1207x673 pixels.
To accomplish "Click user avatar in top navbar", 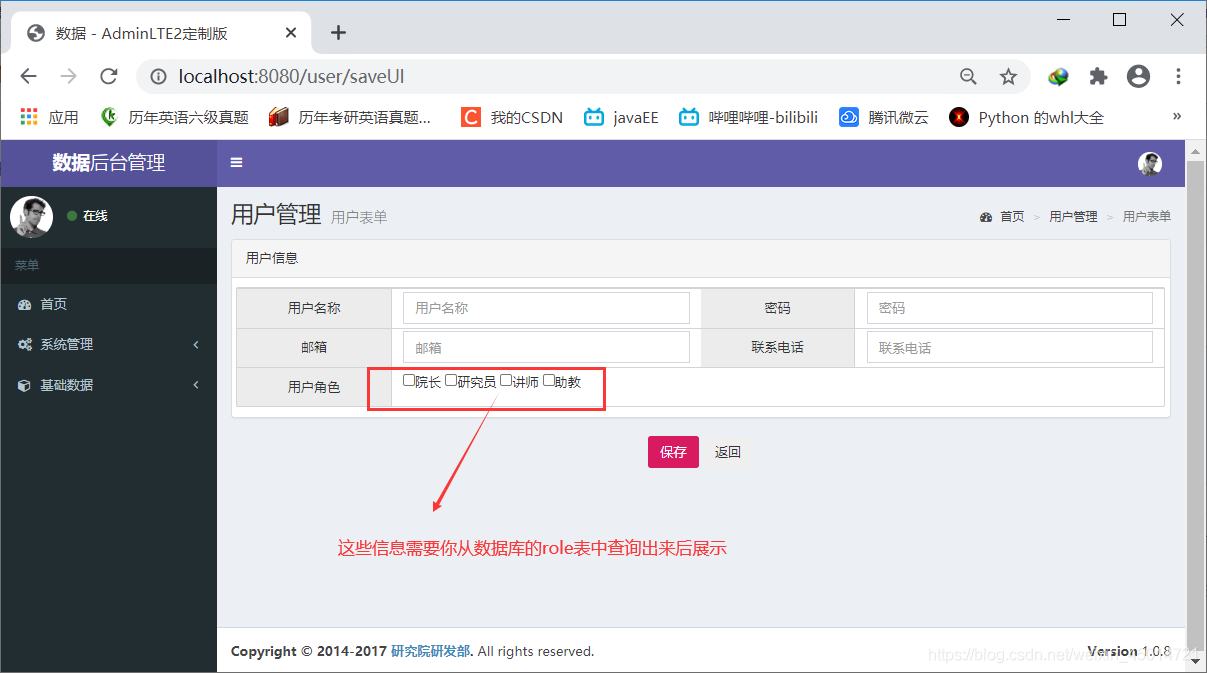I will click(x=1150, y=163).
